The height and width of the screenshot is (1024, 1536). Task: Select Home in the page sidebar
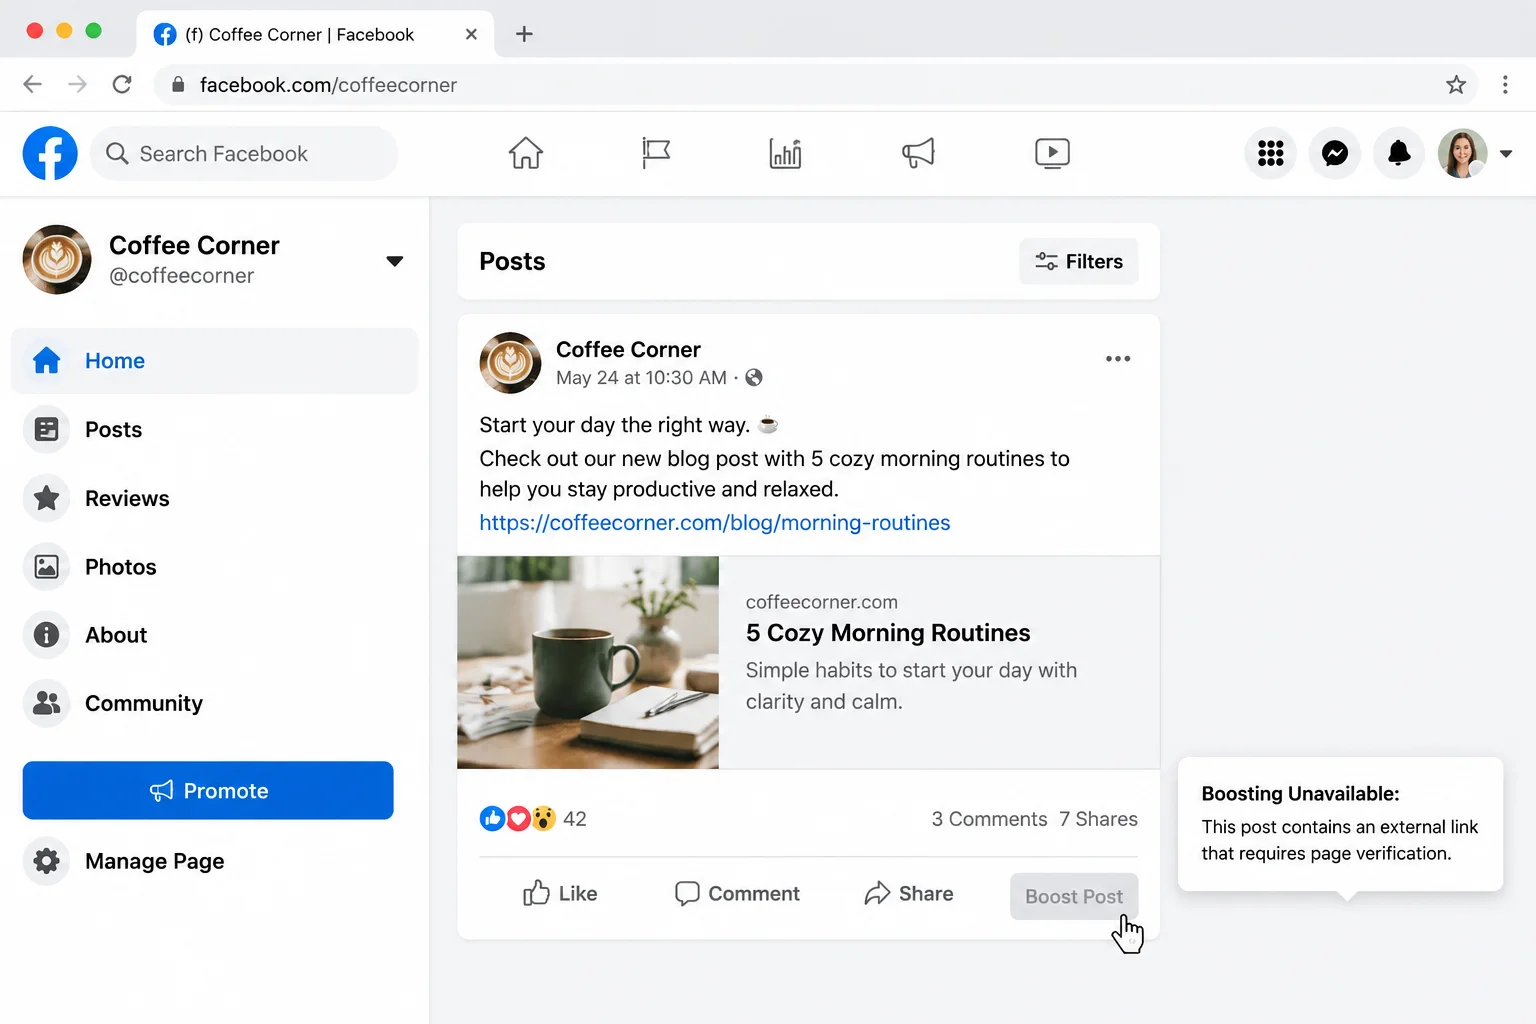(x=214, y=361)
